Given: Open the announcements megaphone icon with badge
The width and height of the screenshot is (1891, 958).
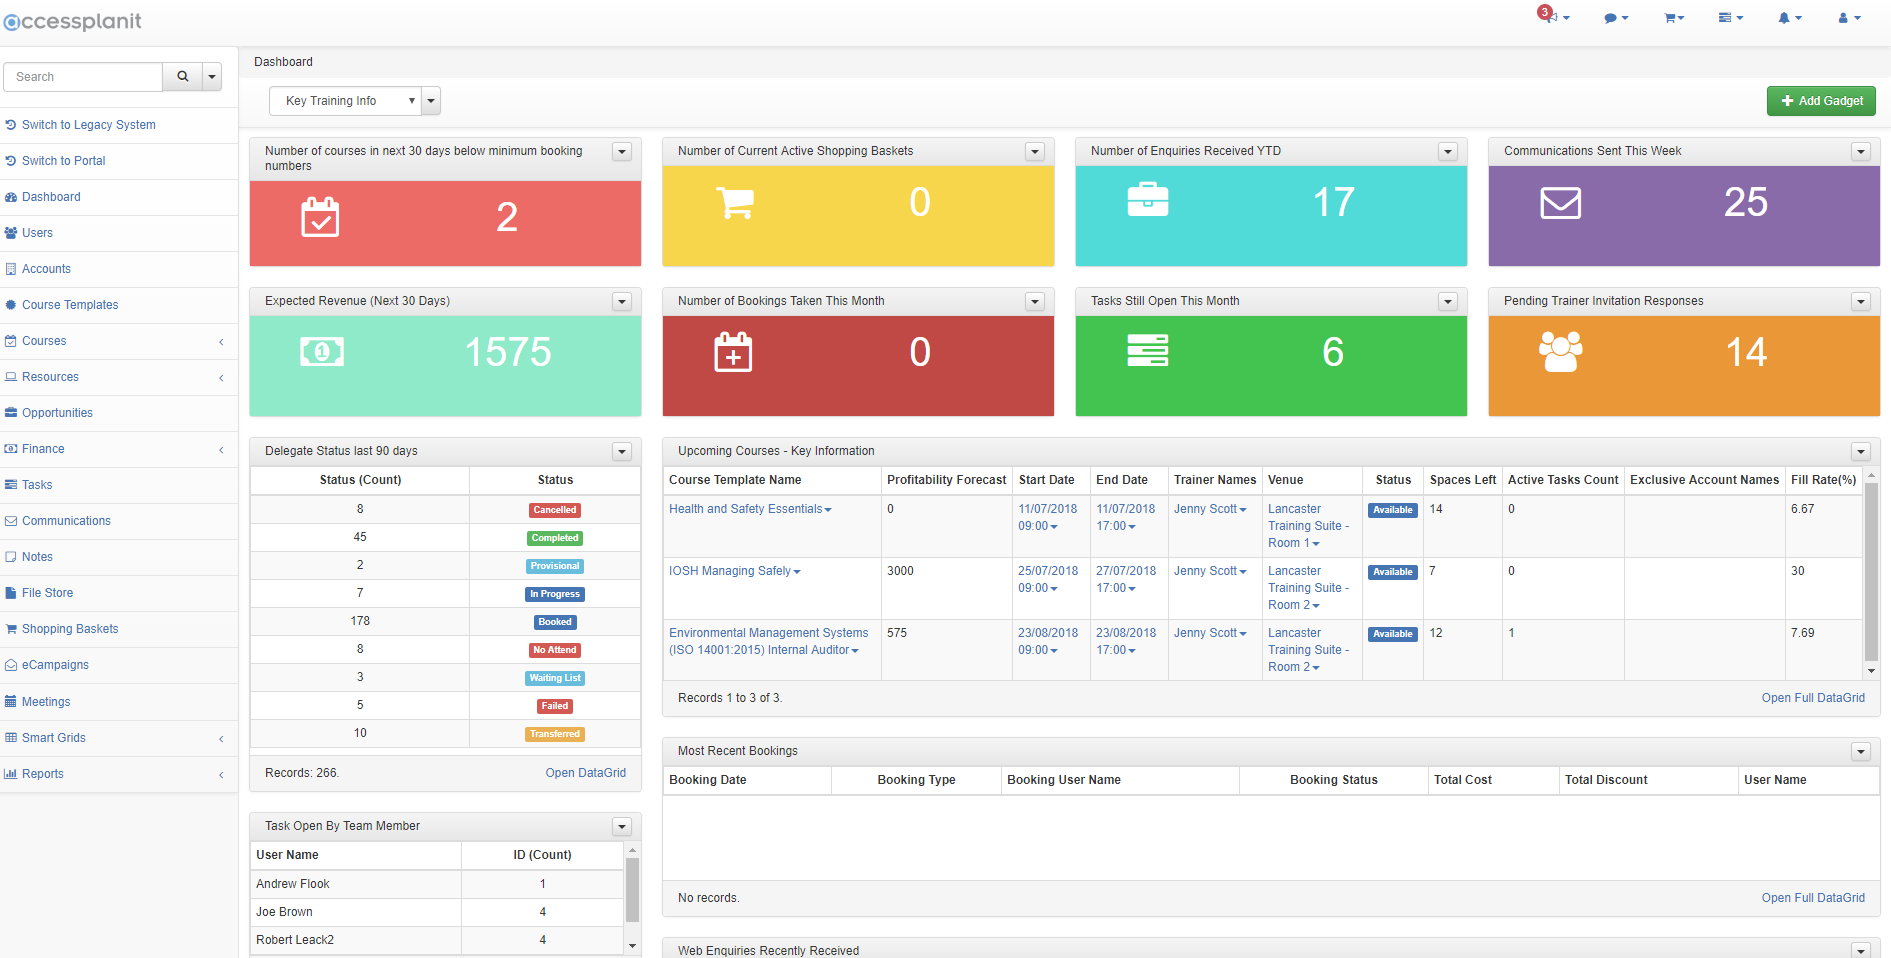Looking at the screenshot, I should pyautogui.click(x=1551, y=17).
